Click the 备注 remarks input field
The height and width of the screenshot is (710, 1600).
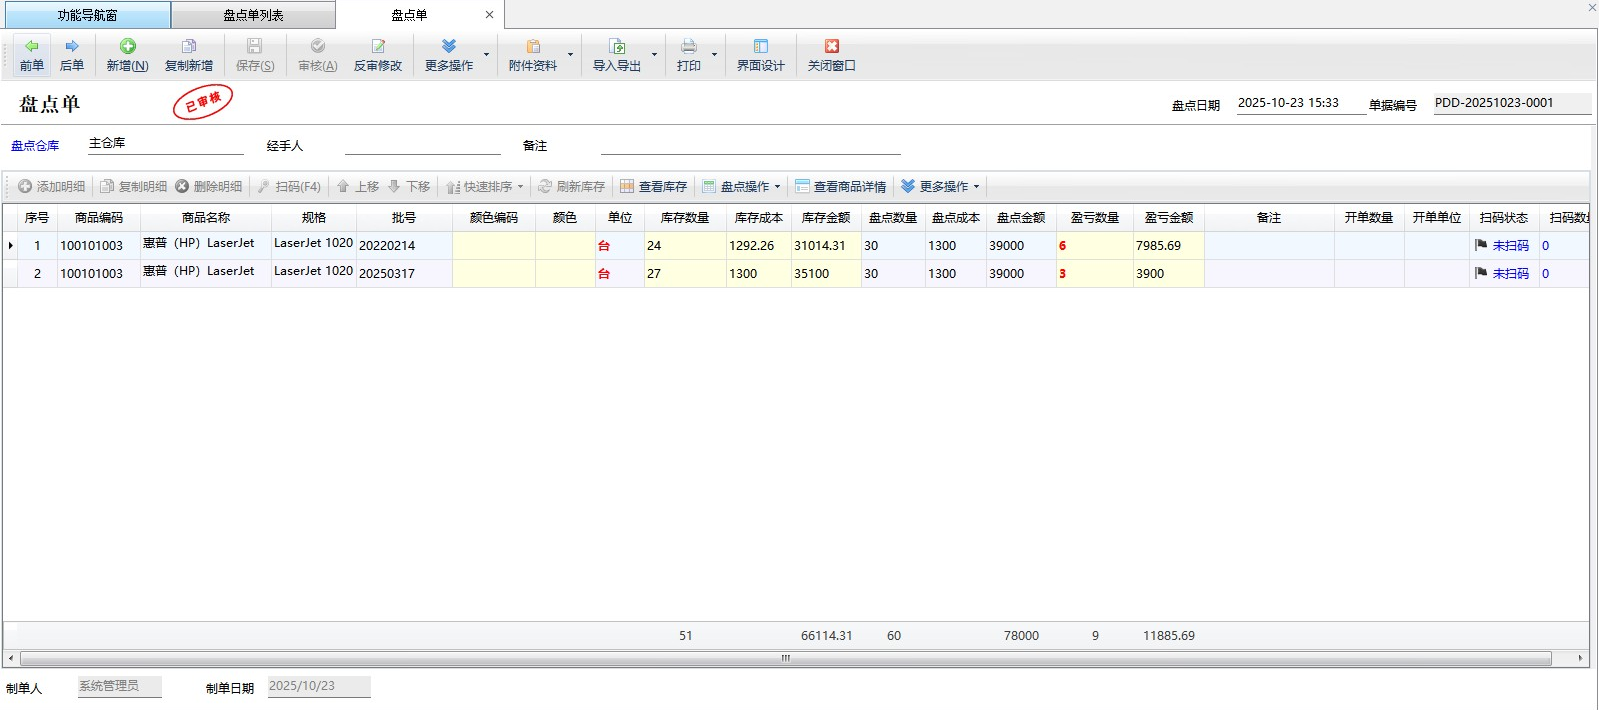pyautogui.click(x=750, y=145)
